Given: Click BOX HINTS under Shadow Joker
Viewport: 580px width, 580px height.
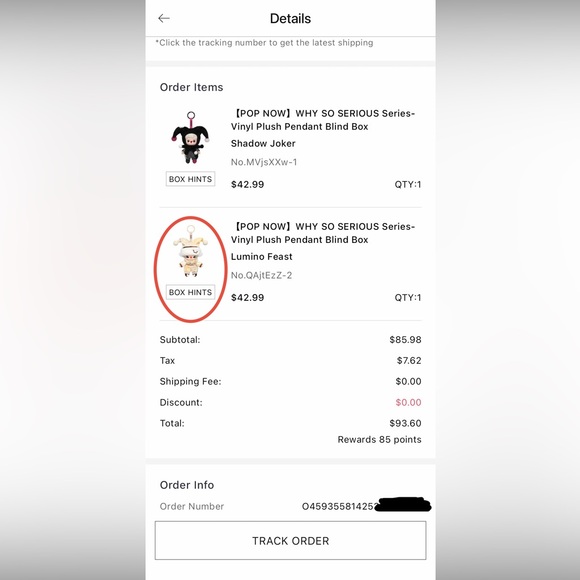Looking at the screenshot, I should [x=190, y=179].
